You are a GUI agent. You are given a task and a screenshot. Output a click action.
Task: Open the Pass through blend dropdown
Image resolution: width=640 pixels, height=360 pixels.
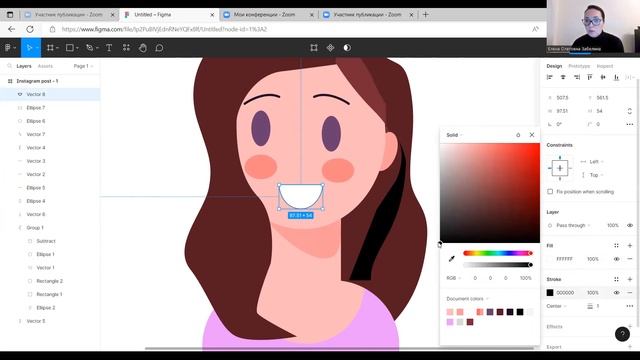[x=573, y=225]
